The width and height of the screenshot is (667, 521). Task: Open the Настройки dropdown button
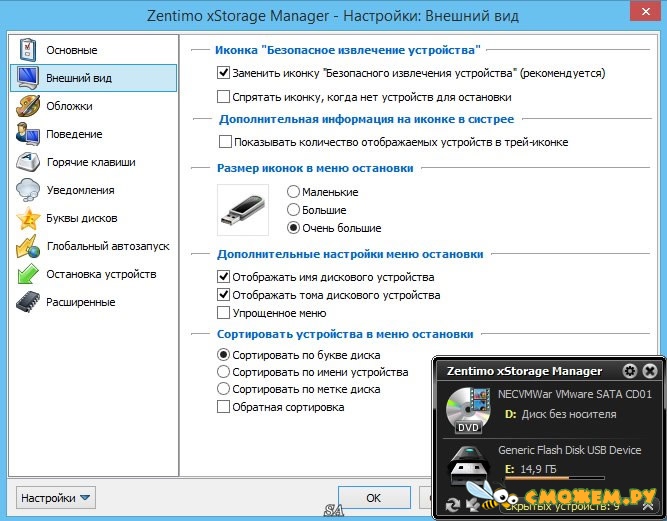[56, 498]
